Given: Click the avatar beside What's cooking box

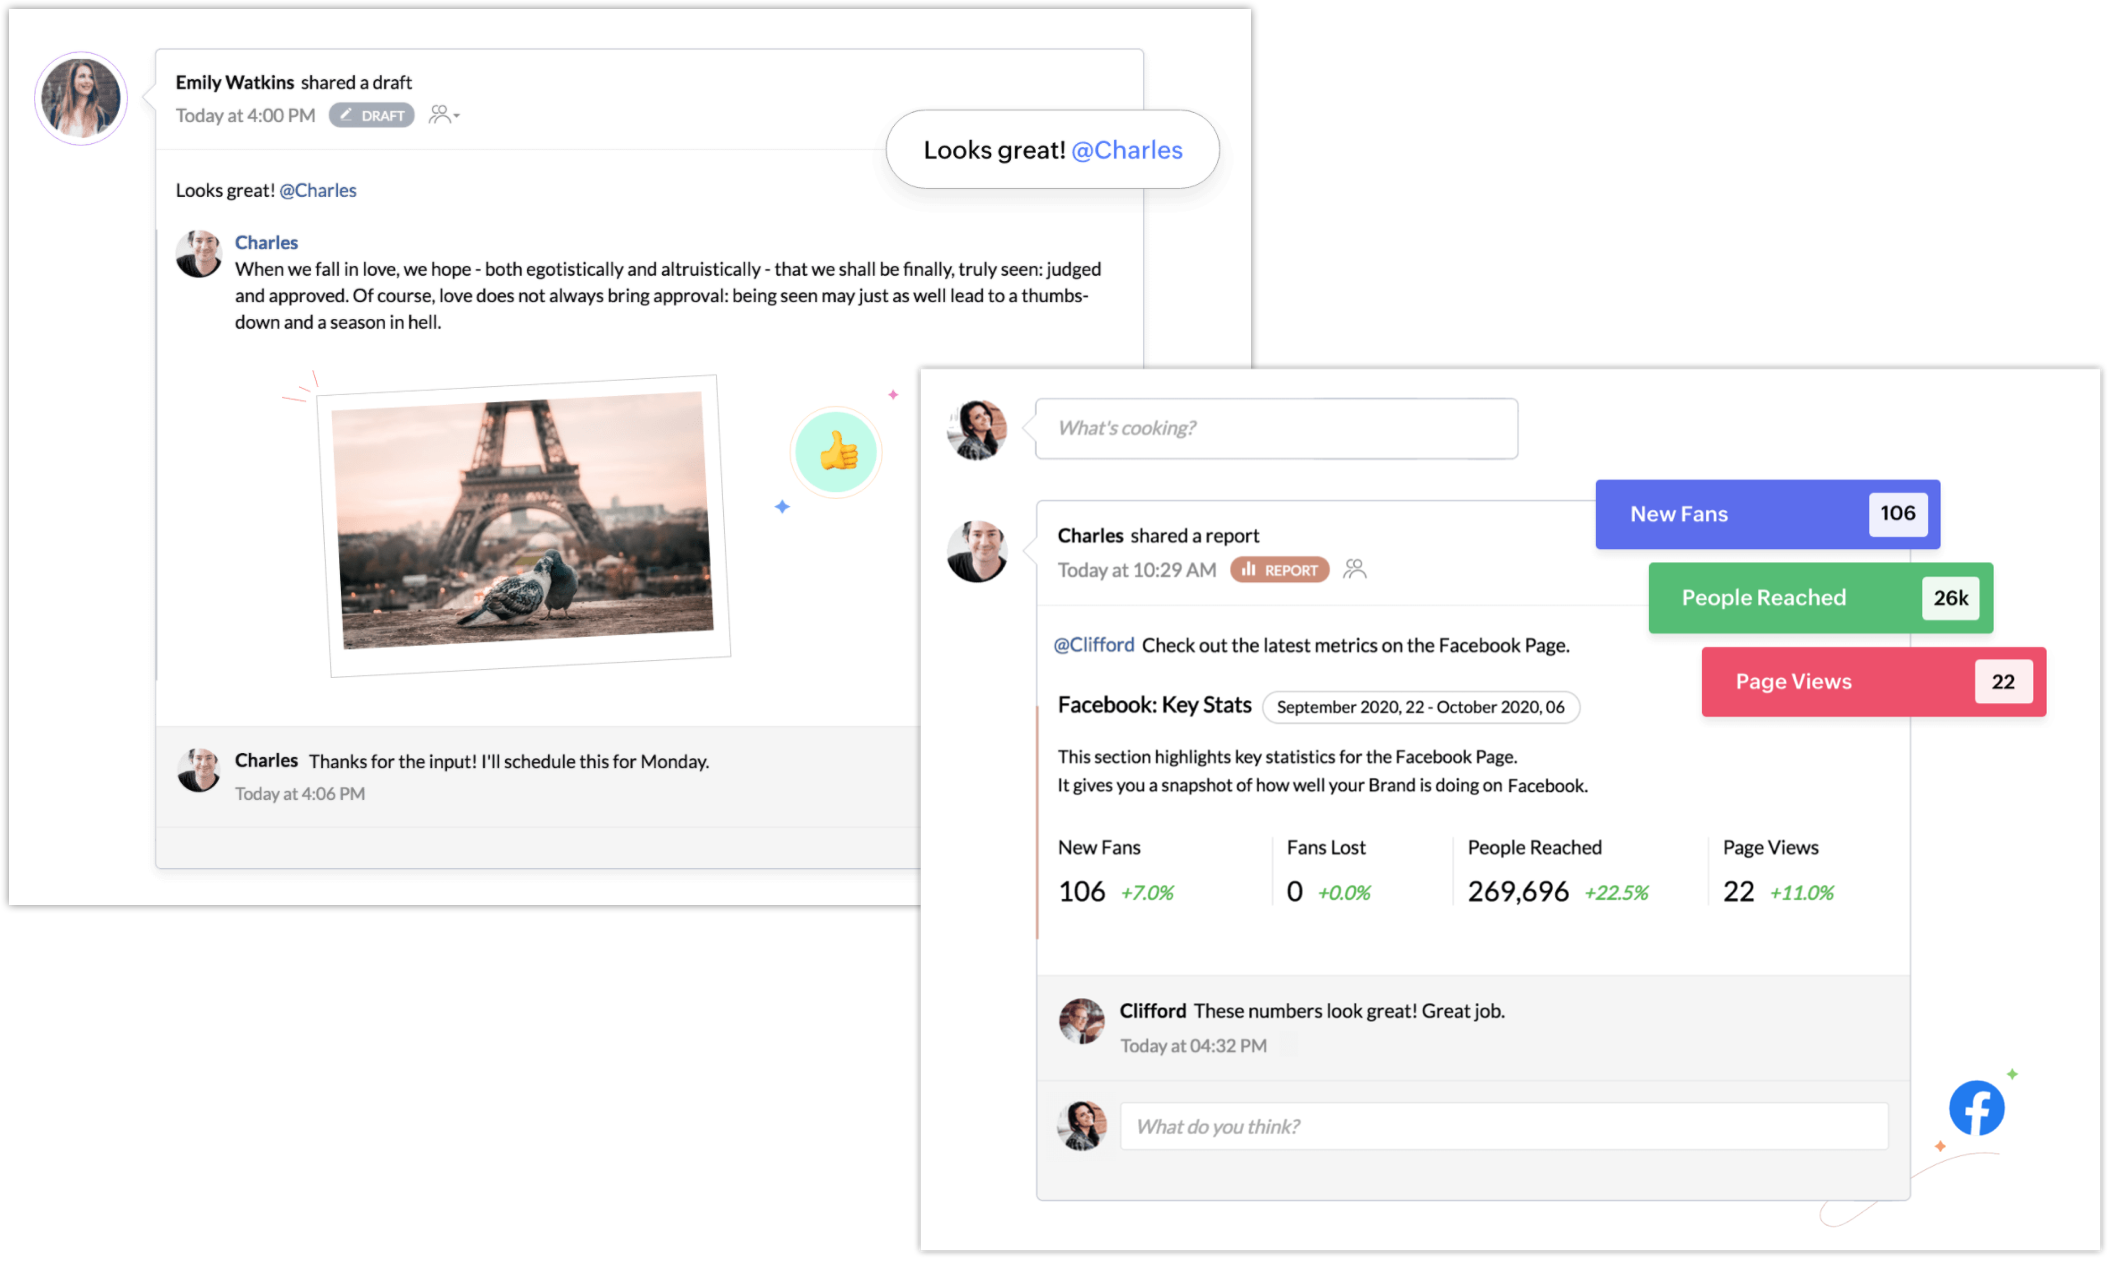Looking at the screenshot, I should pyautogui.click(x=977, y=429).
